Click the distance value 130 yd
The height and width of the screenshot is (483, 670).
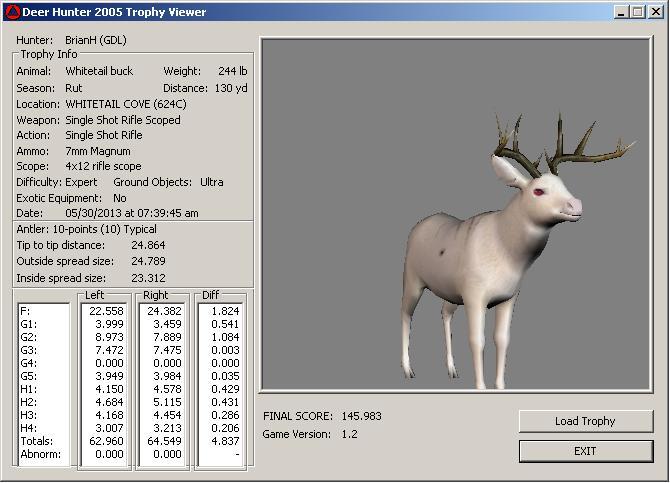(x=231, y=88)
